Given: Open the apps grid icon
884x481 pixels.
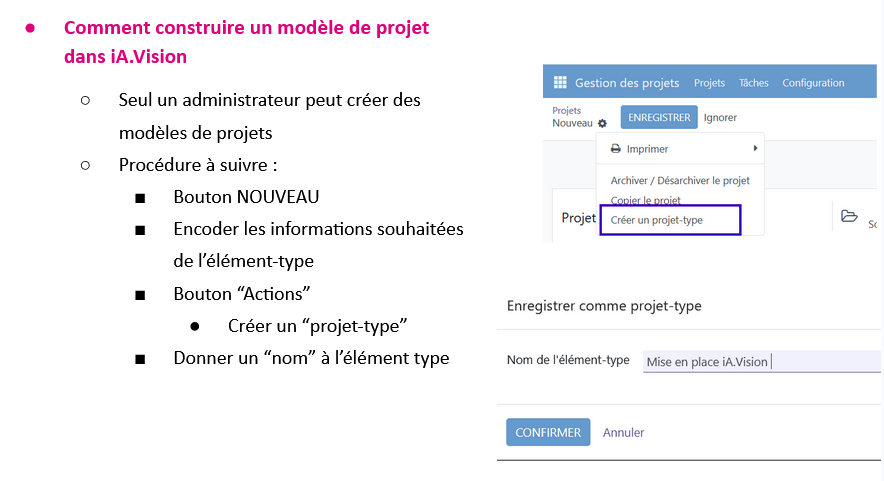Looking at the screenshot, I should pos(559,83).
